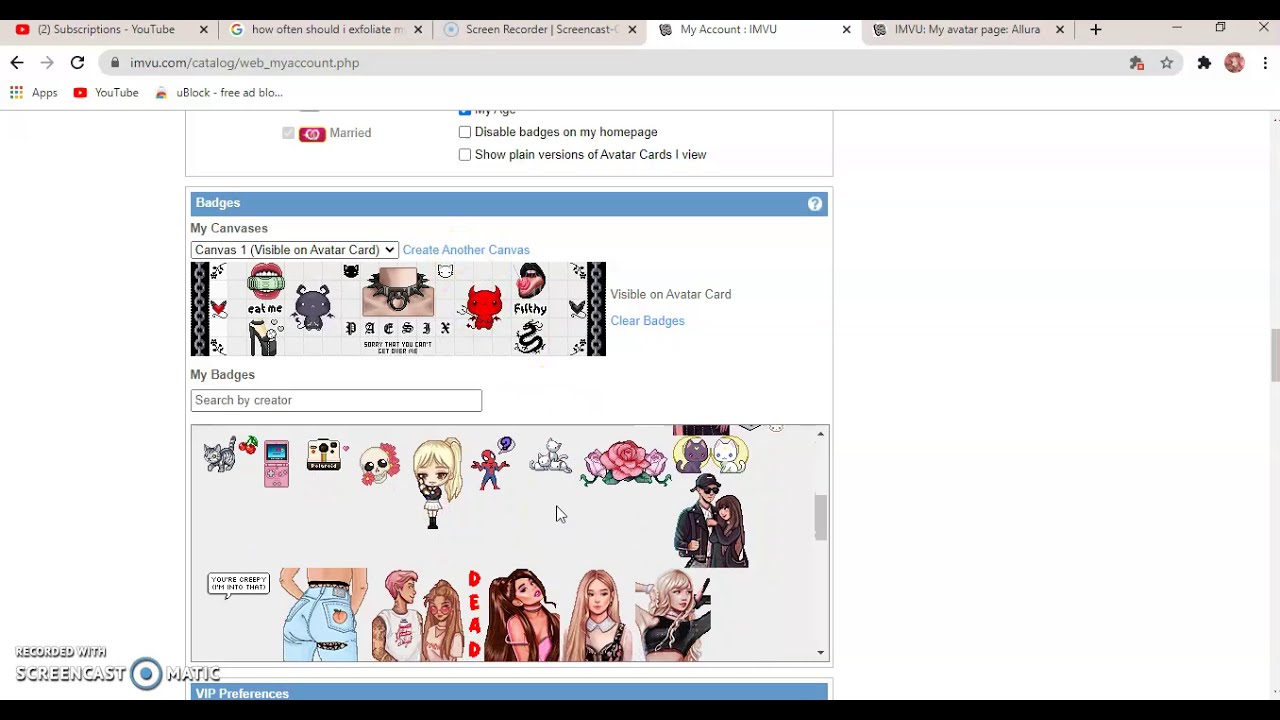Image resolution: width=1280 pixels, height=720 pixels.
Task: Select the Polaroid camera badge
Action: tap(326, 455)
